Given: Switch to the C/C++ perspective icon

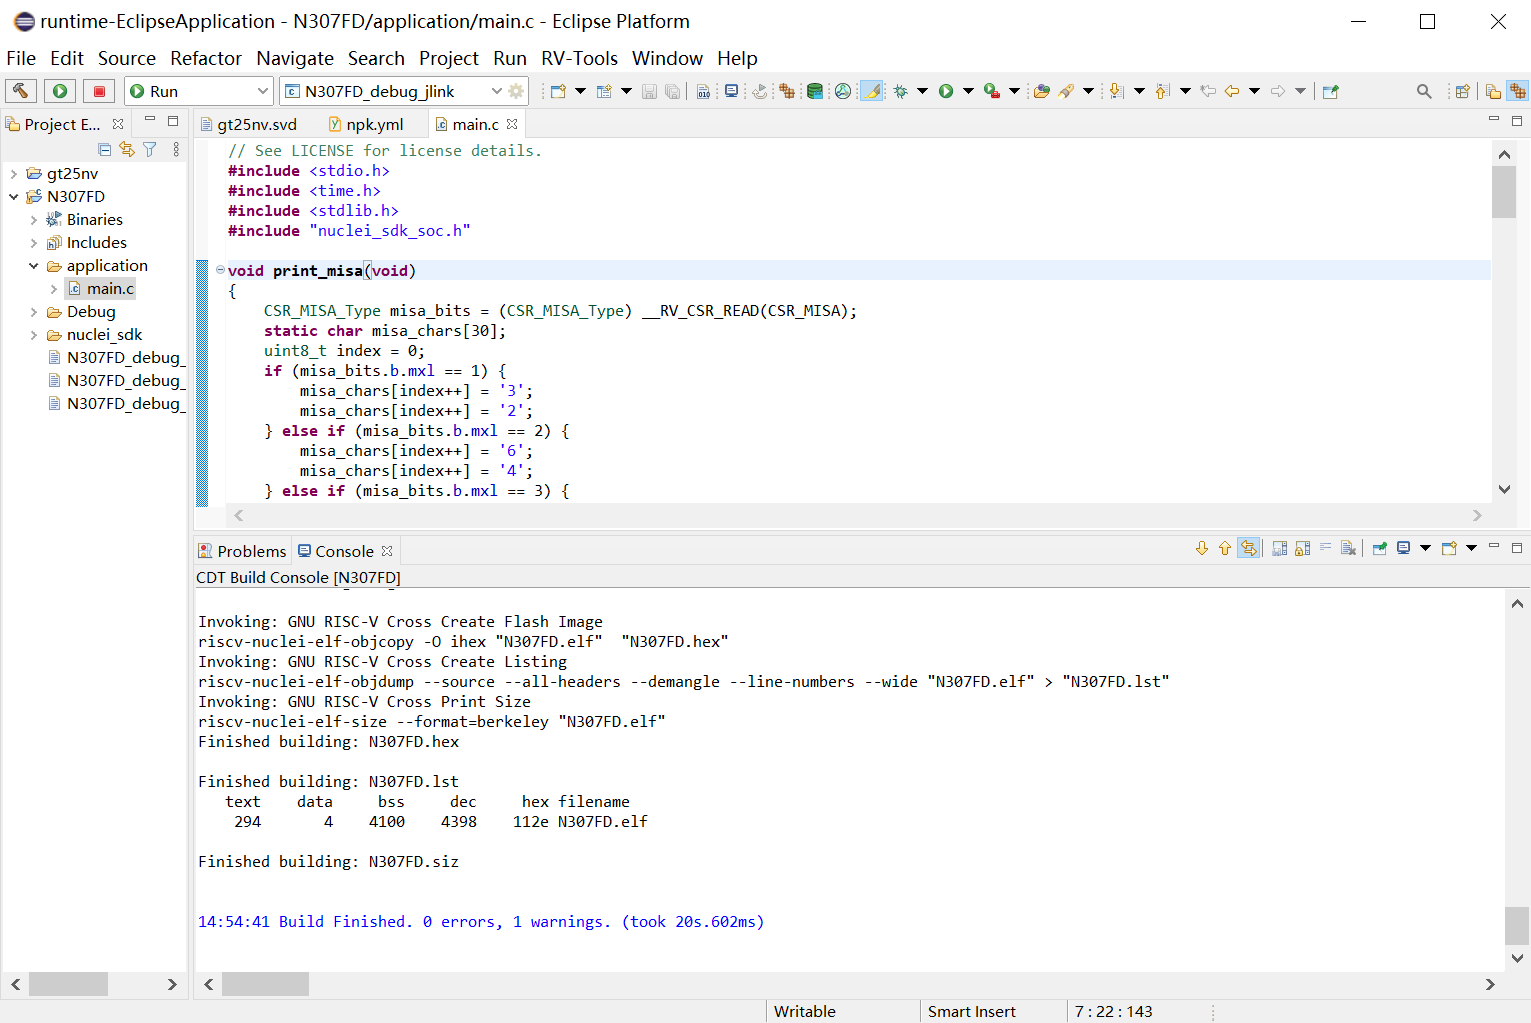Looking at the screenshot, I should [1518, 91].
